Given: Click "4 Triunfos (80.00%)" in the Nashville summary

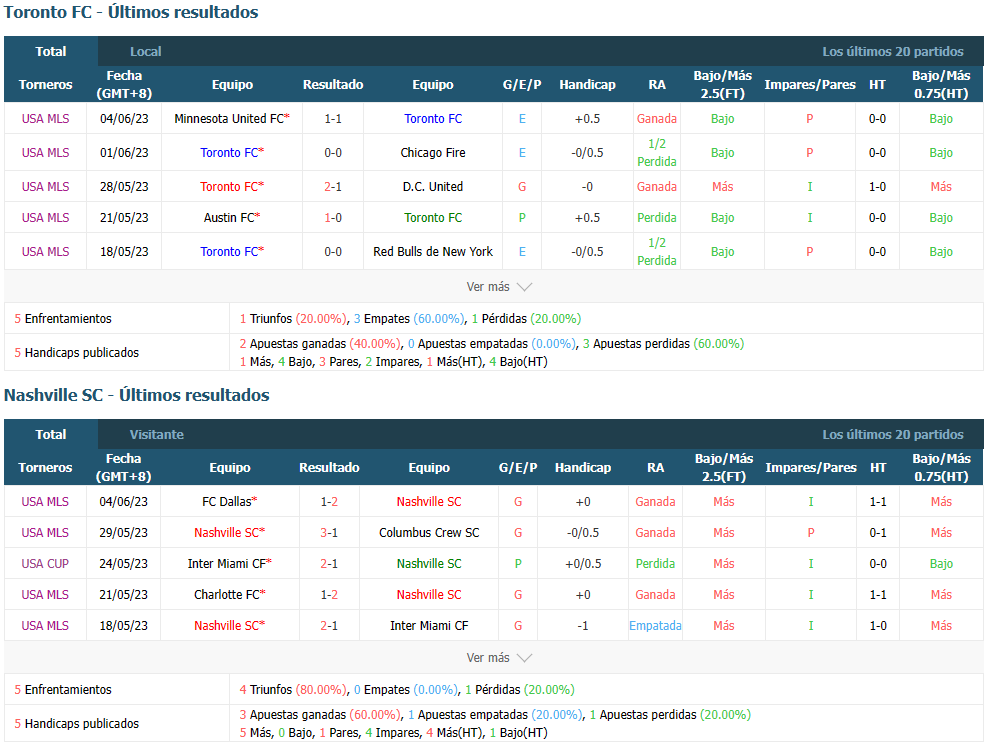Looking at the screenshot, I should point(294,690).
